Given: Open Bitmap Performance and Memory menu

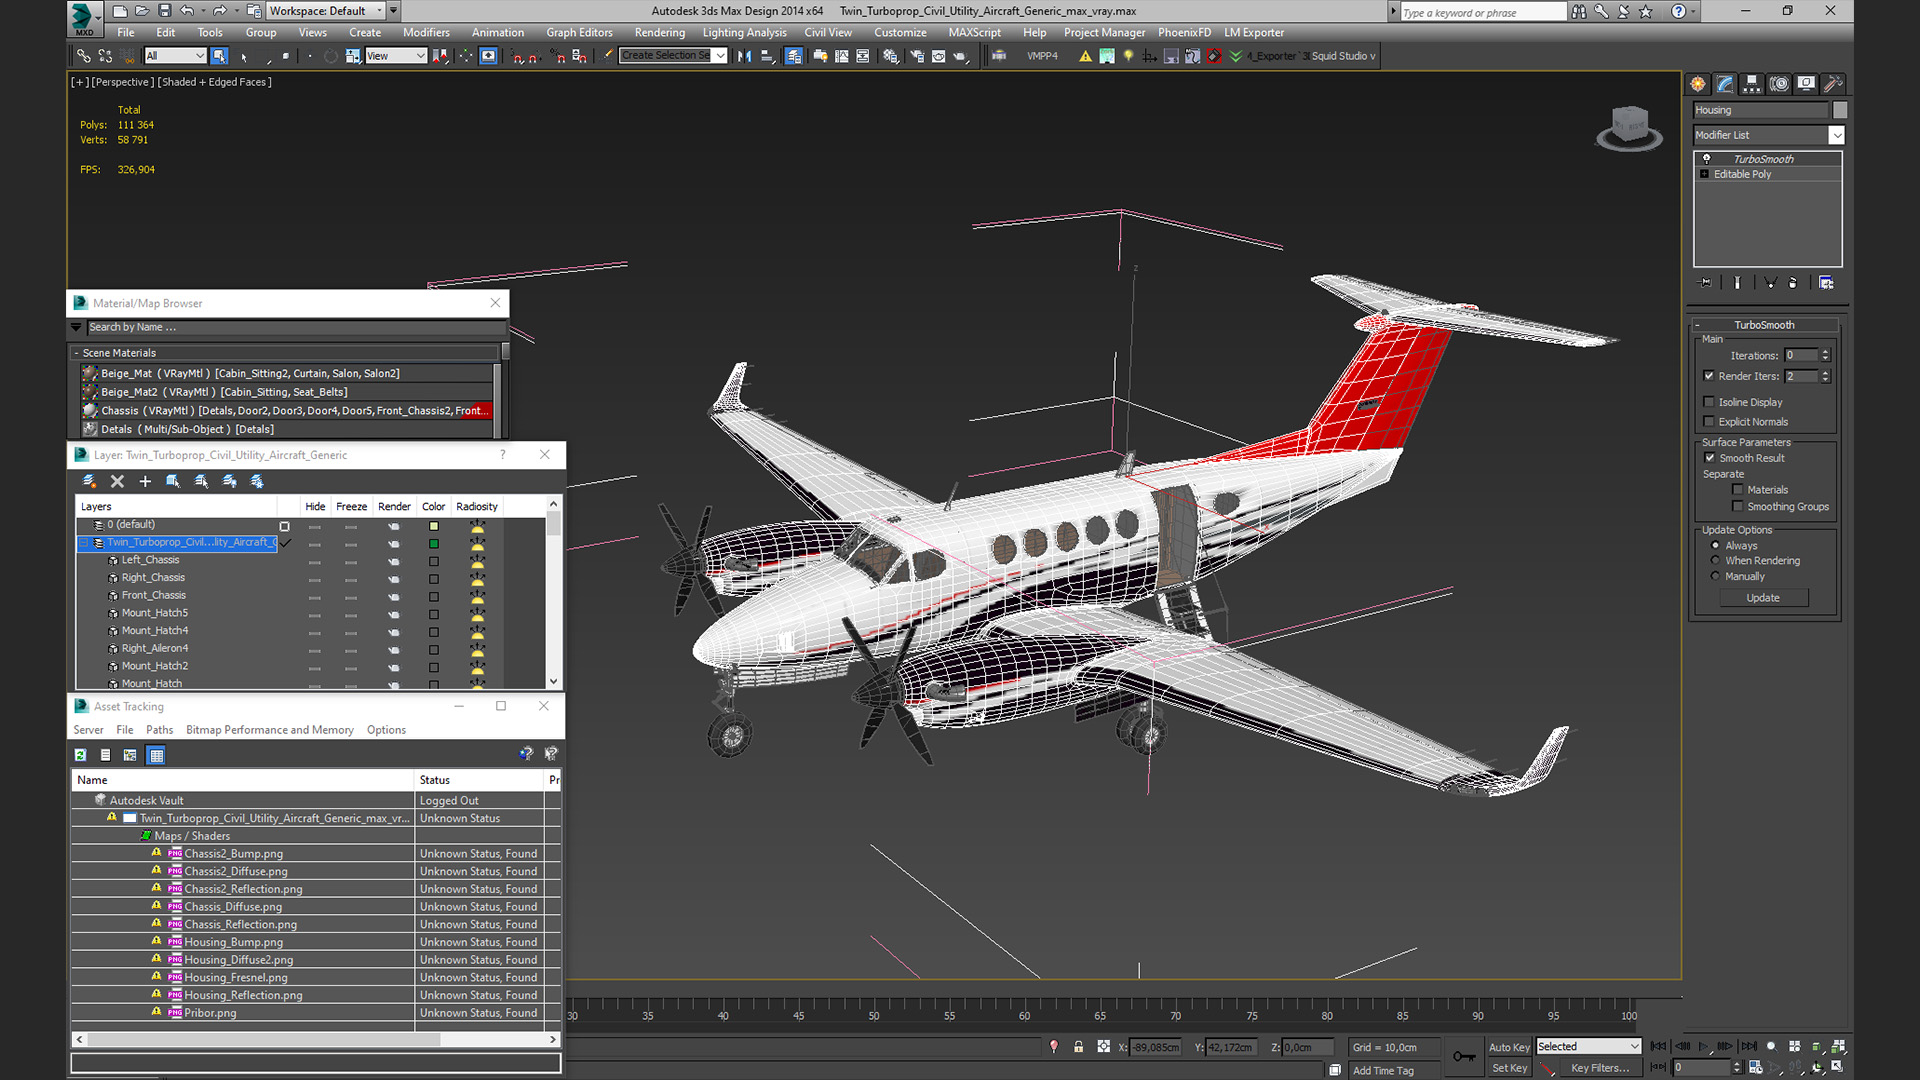Looking at the screenshot, I should click(270, 730).
